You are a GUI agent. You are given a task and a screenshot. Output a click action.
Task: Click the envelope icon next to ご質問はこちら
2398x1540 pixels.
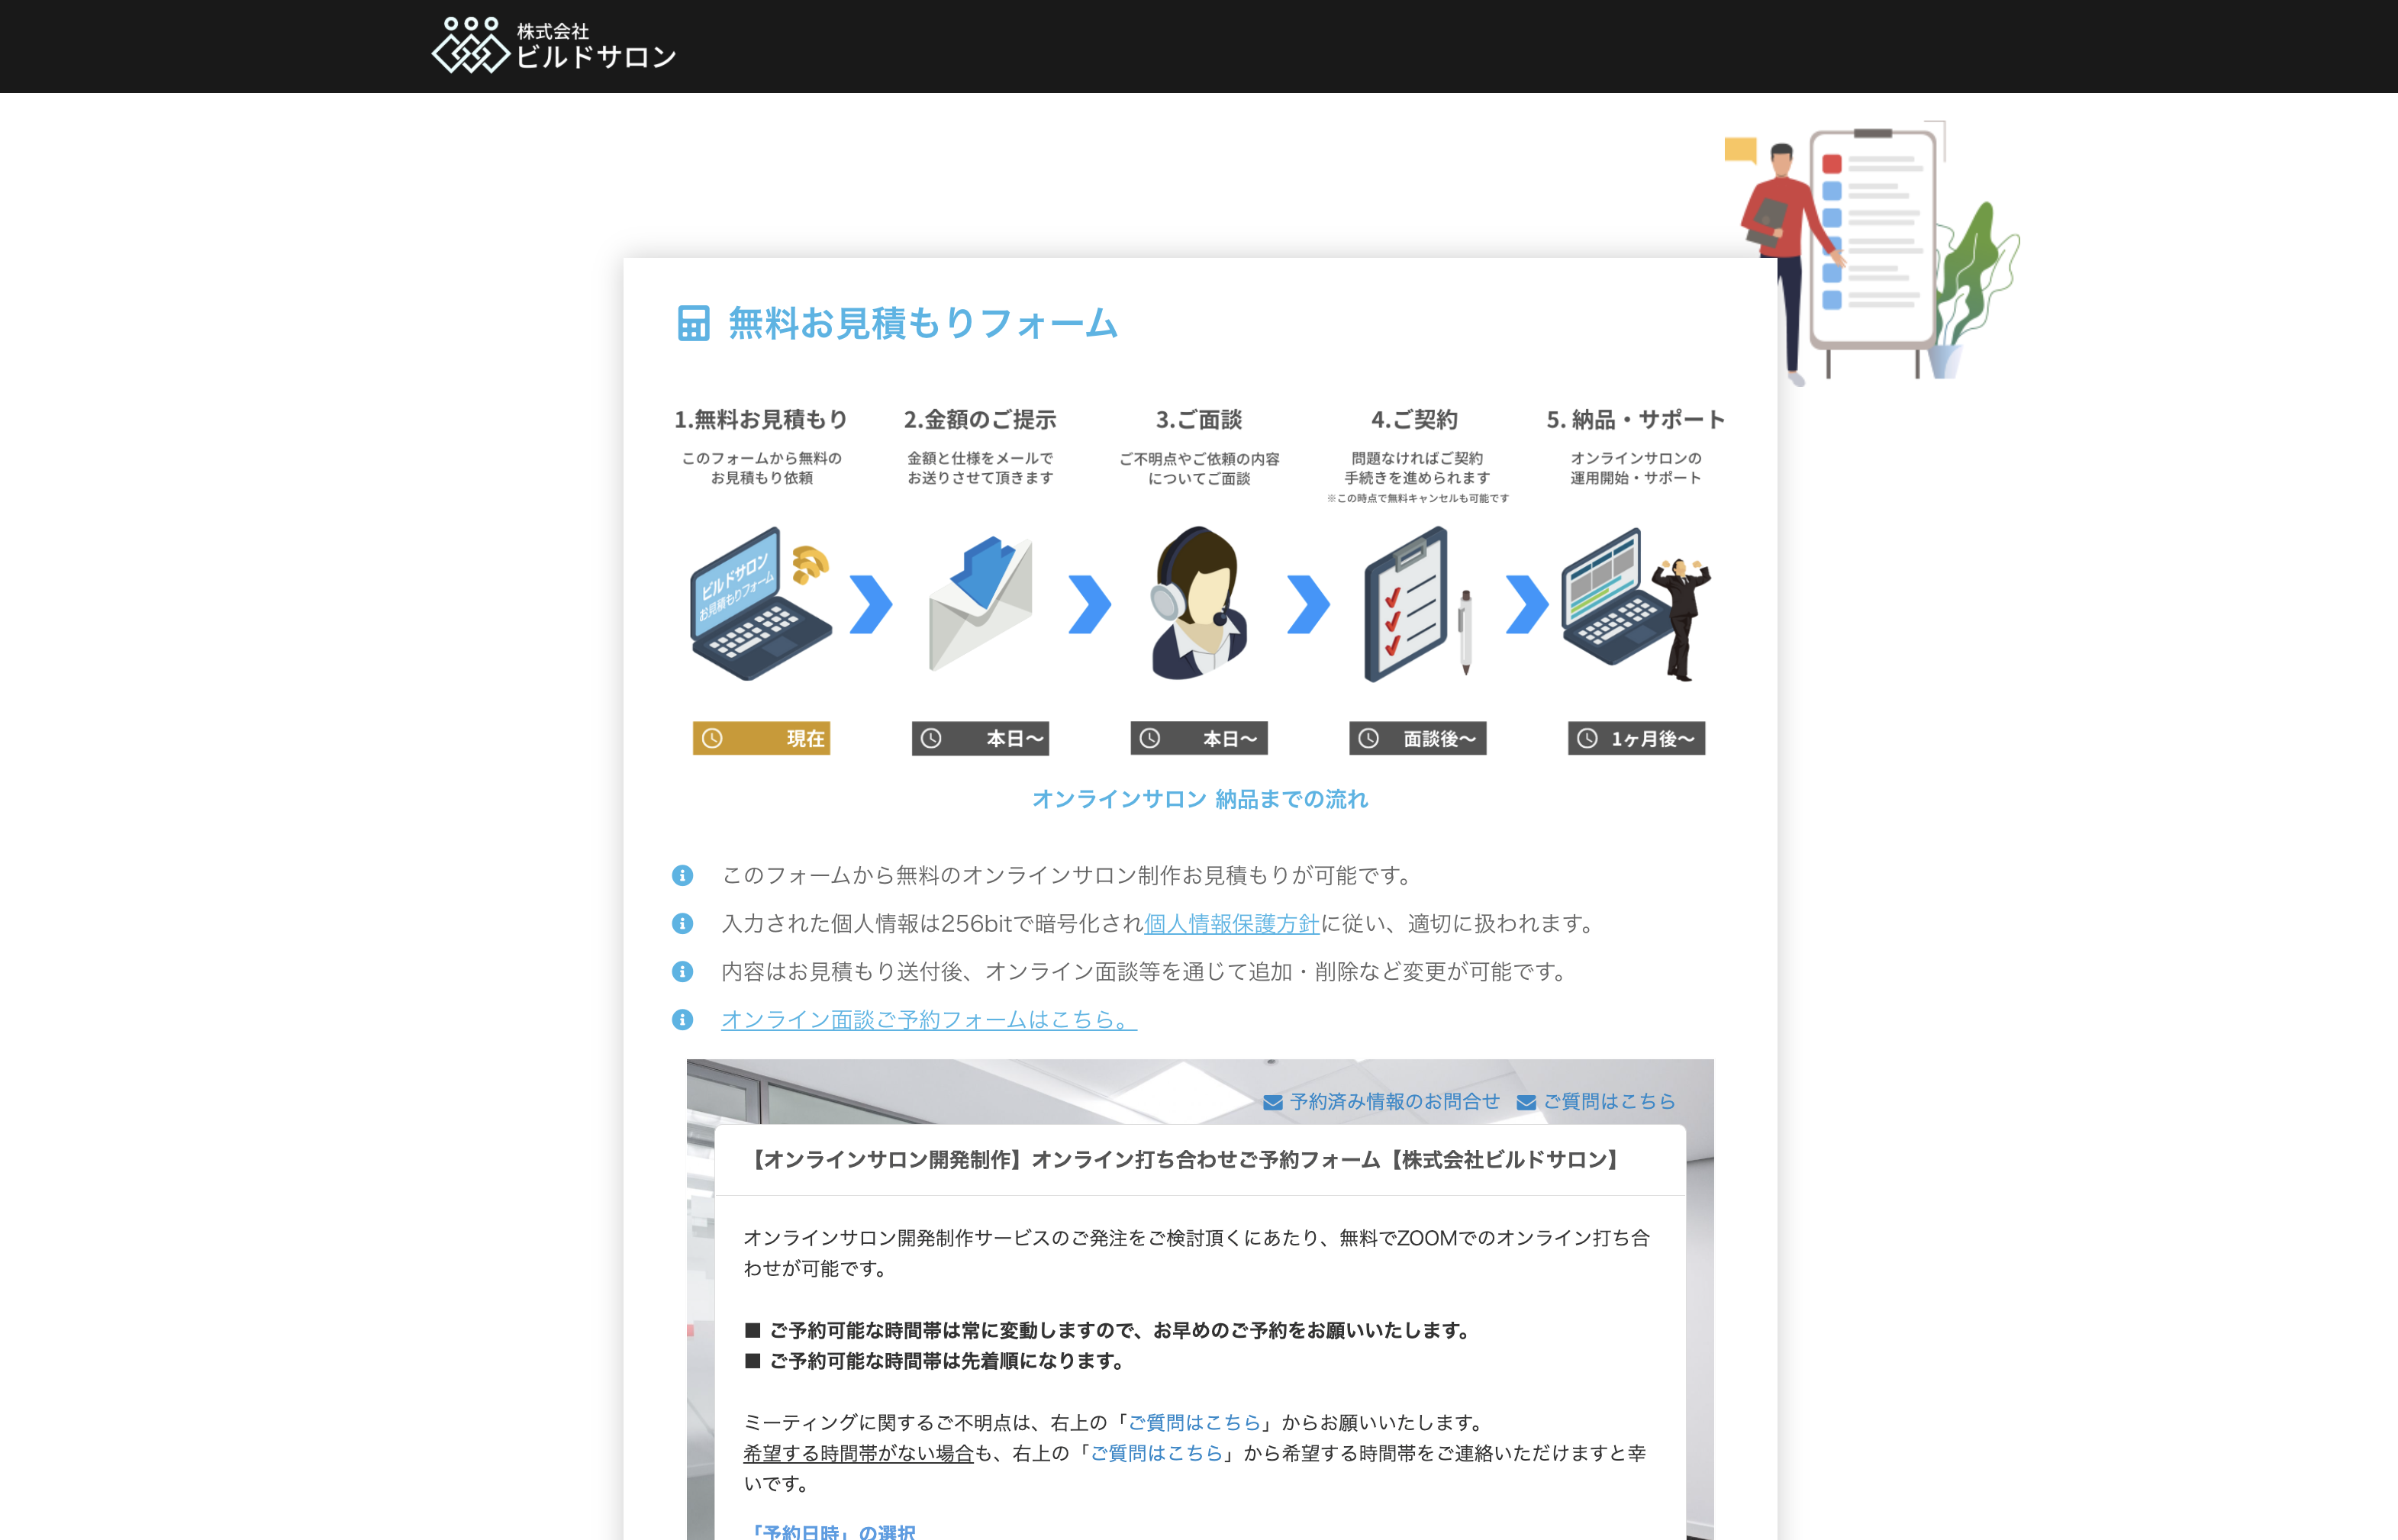tap(1527, 1101)
